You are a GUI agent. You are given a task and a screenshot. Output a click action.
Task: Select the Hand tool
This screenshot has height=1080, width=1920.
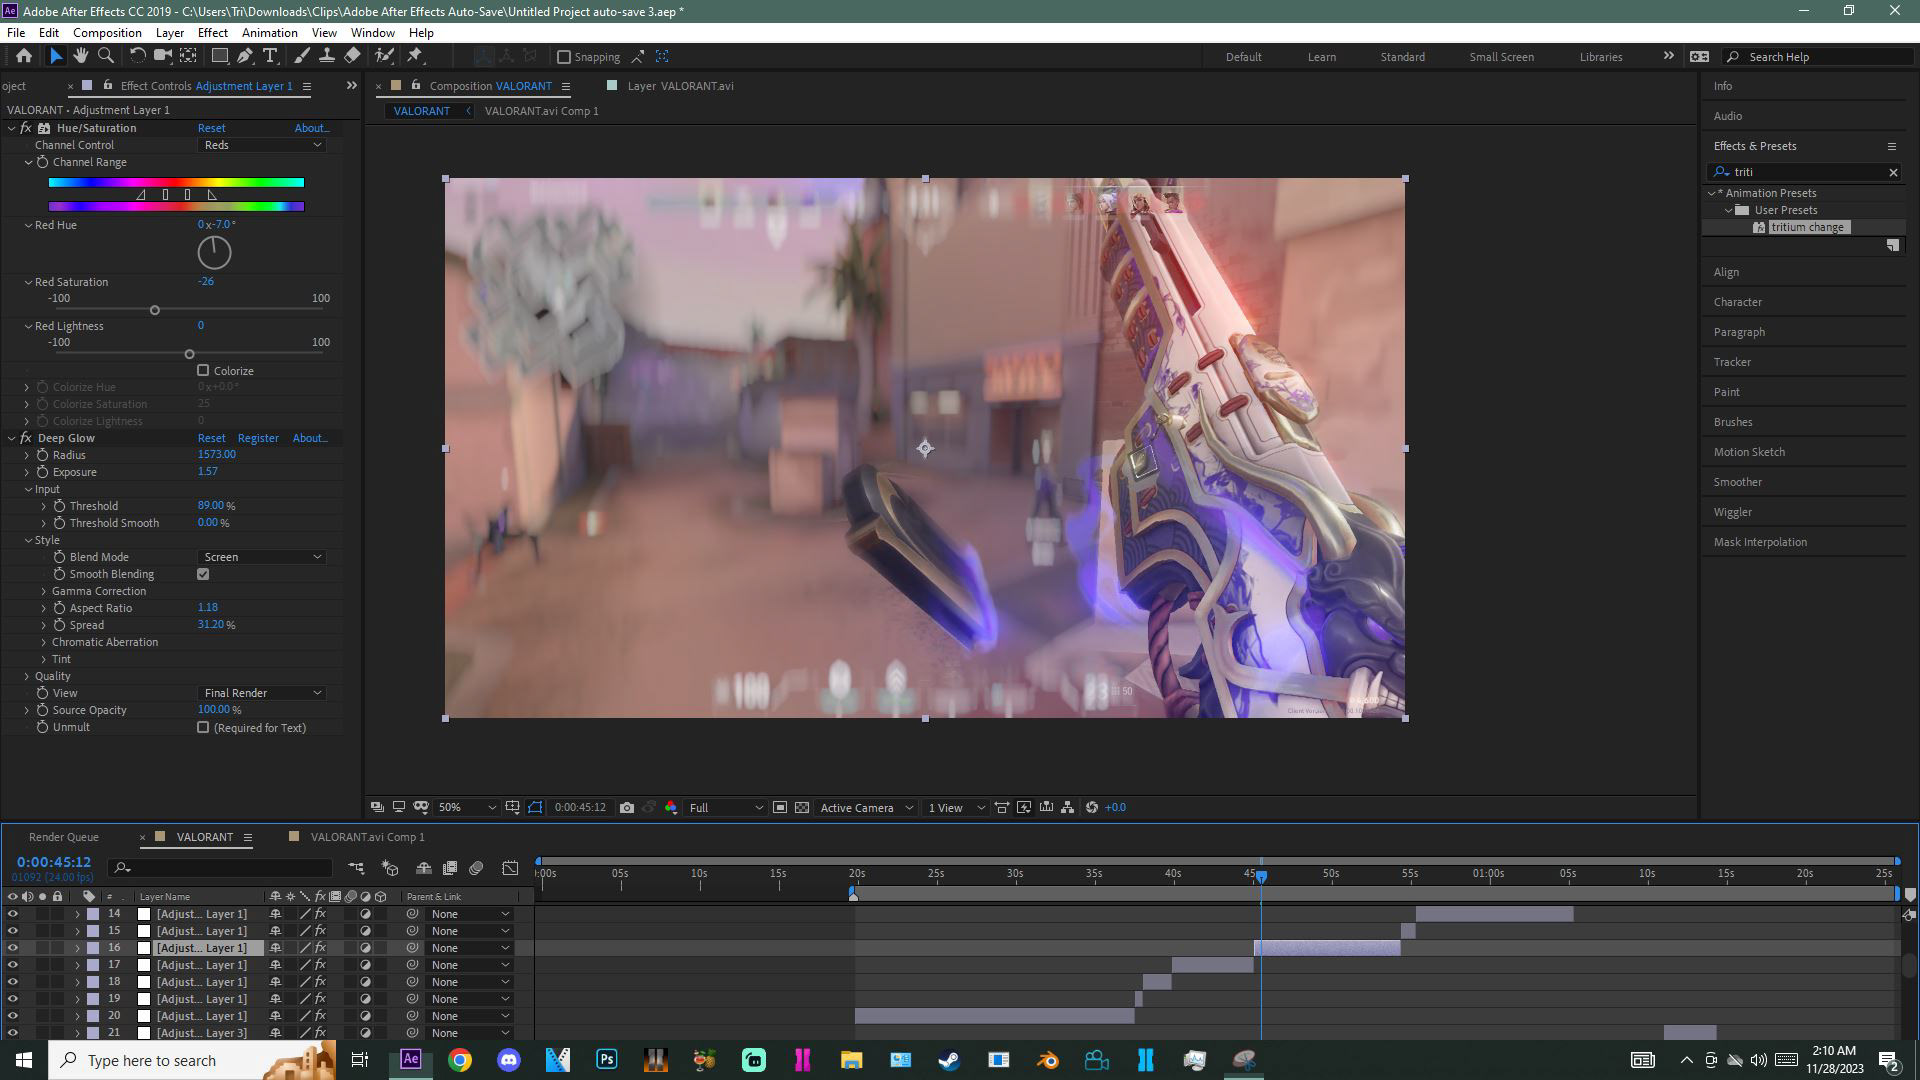[x=81, y=56]
